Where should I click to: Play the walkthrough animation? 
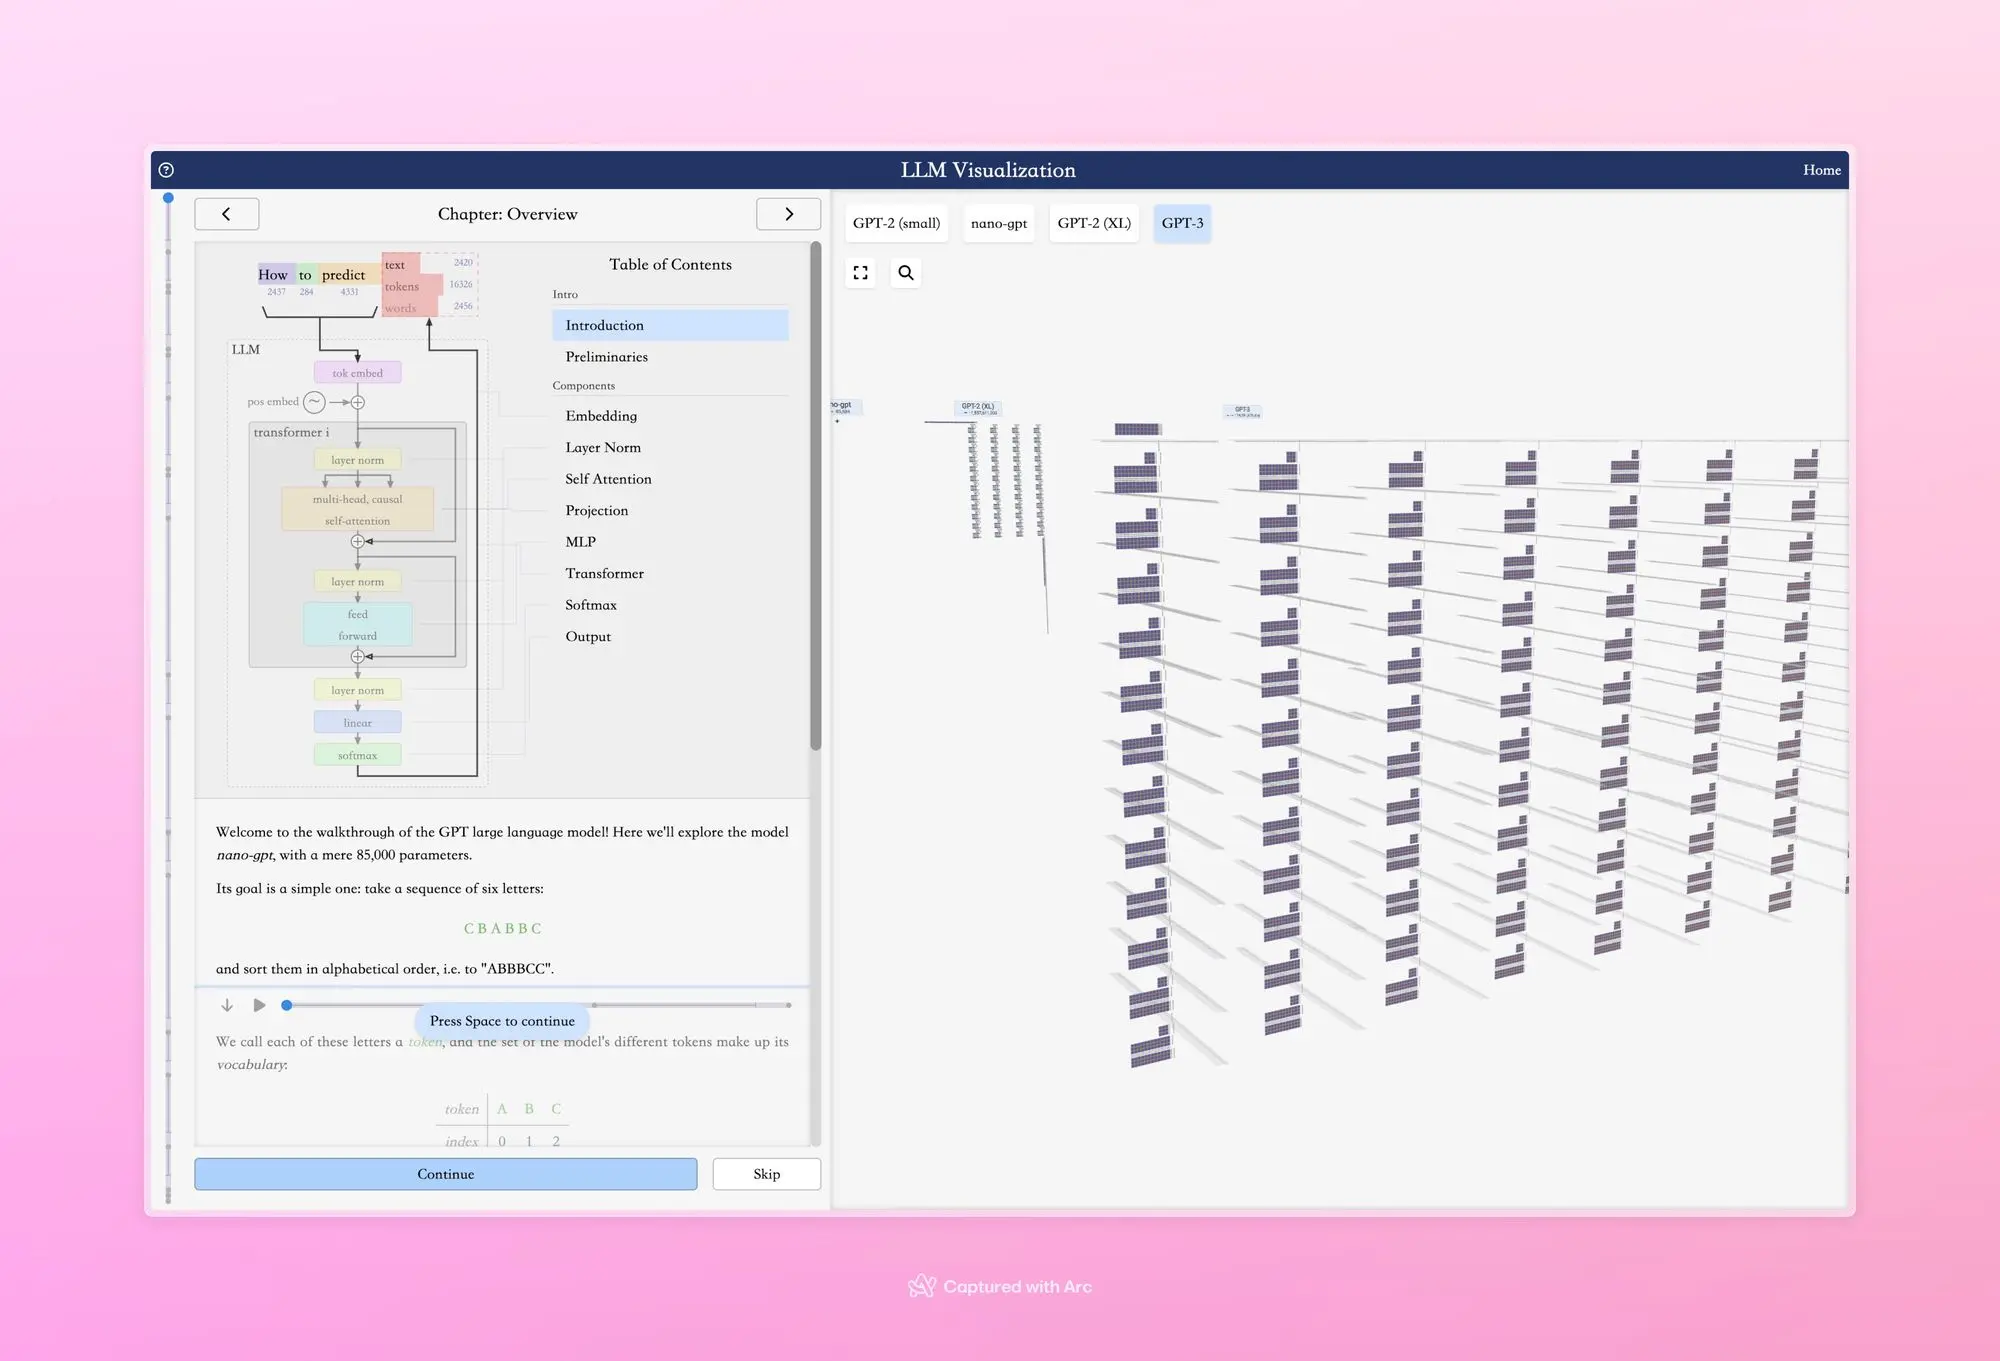(x=259, y=1005)
